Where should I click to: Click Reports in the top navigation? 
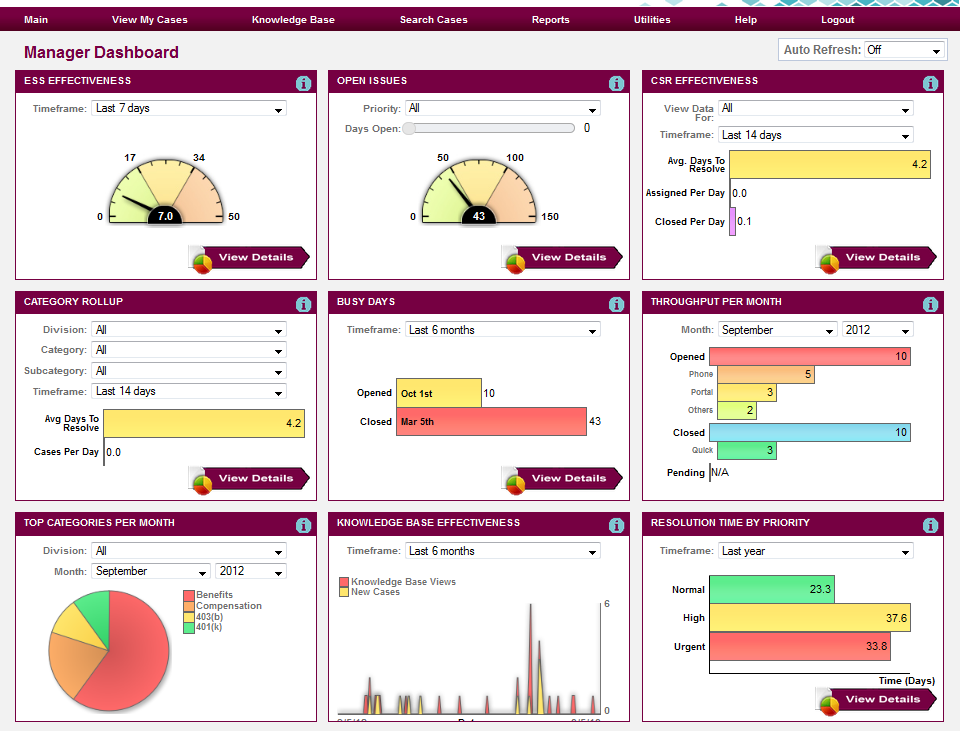click(x=550, y=20)
